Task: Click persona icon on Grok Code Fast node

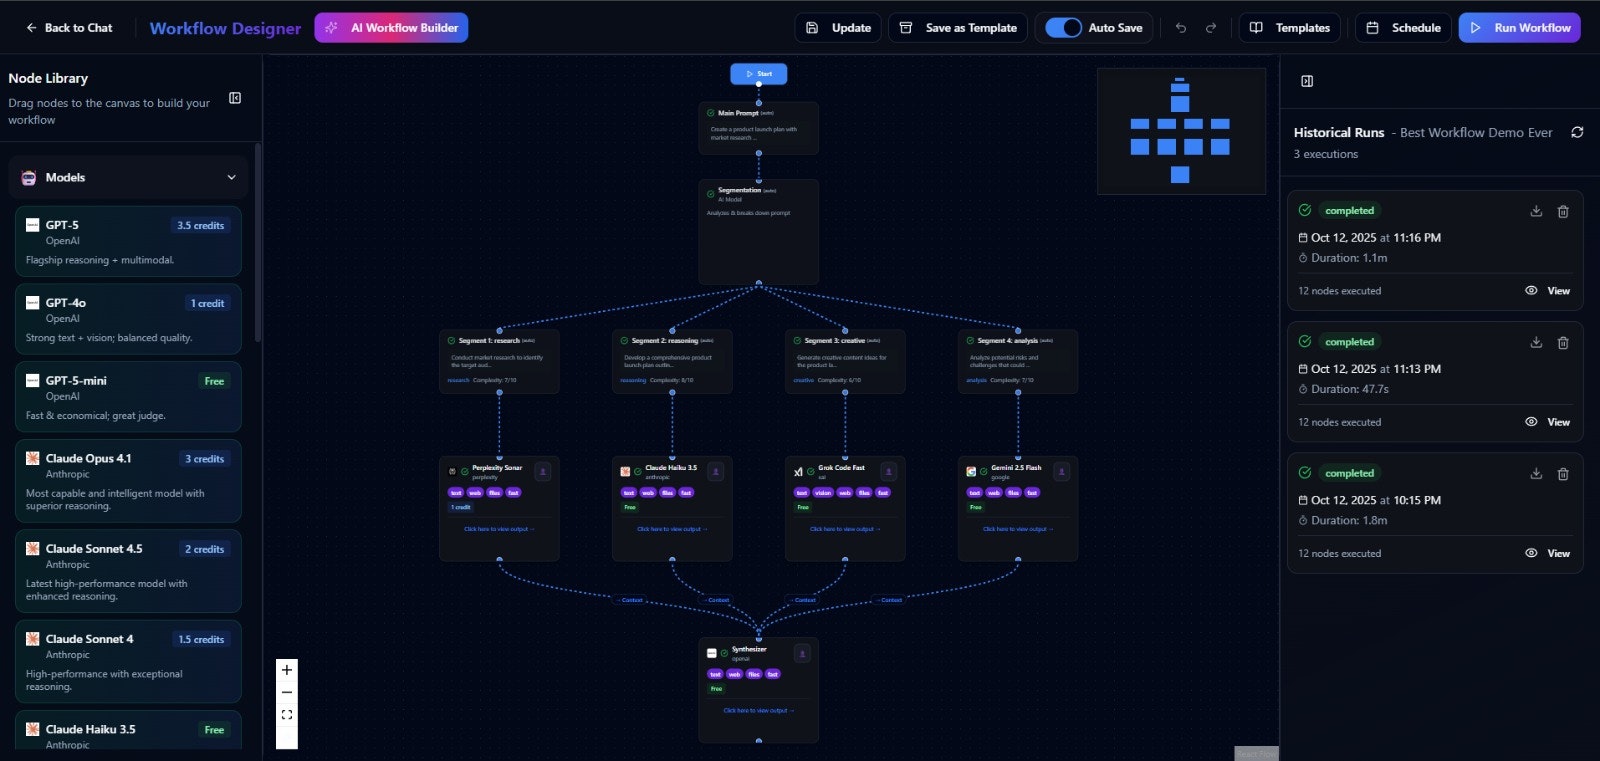Action: [889, 471]
